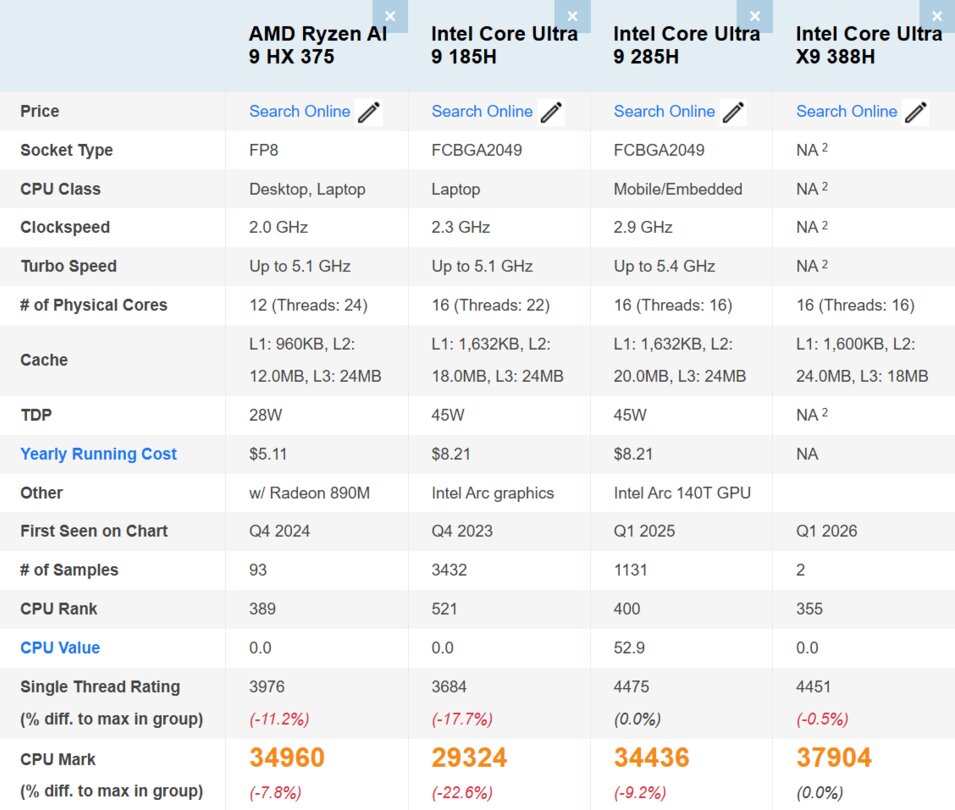Remove Intel Core Ultra 9 185H column
The height and width of the screenshot is (810, 955).
point(572,16)
